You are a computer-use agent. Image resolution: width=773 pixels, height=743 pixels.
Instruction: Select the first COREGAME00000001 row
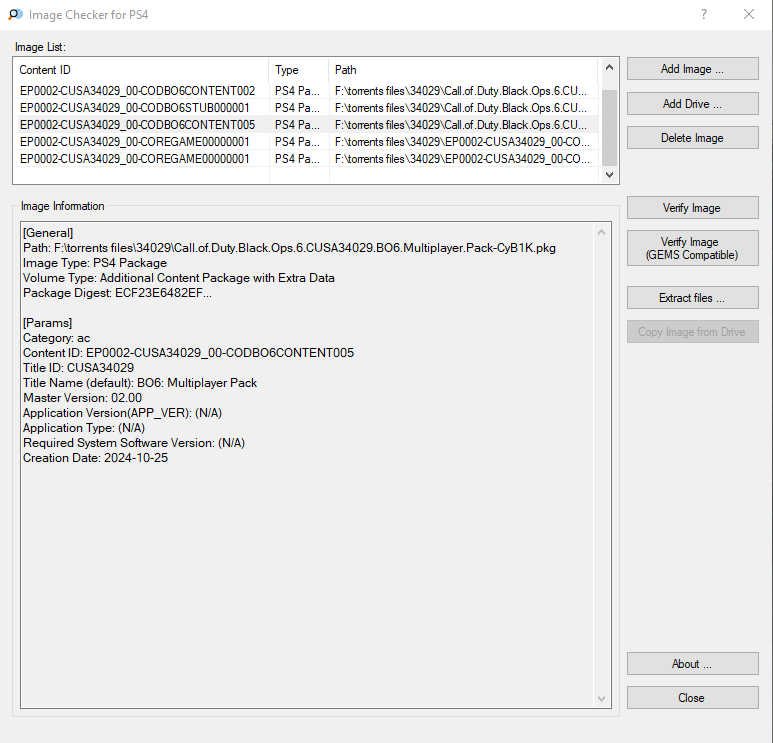pos(306,142)
